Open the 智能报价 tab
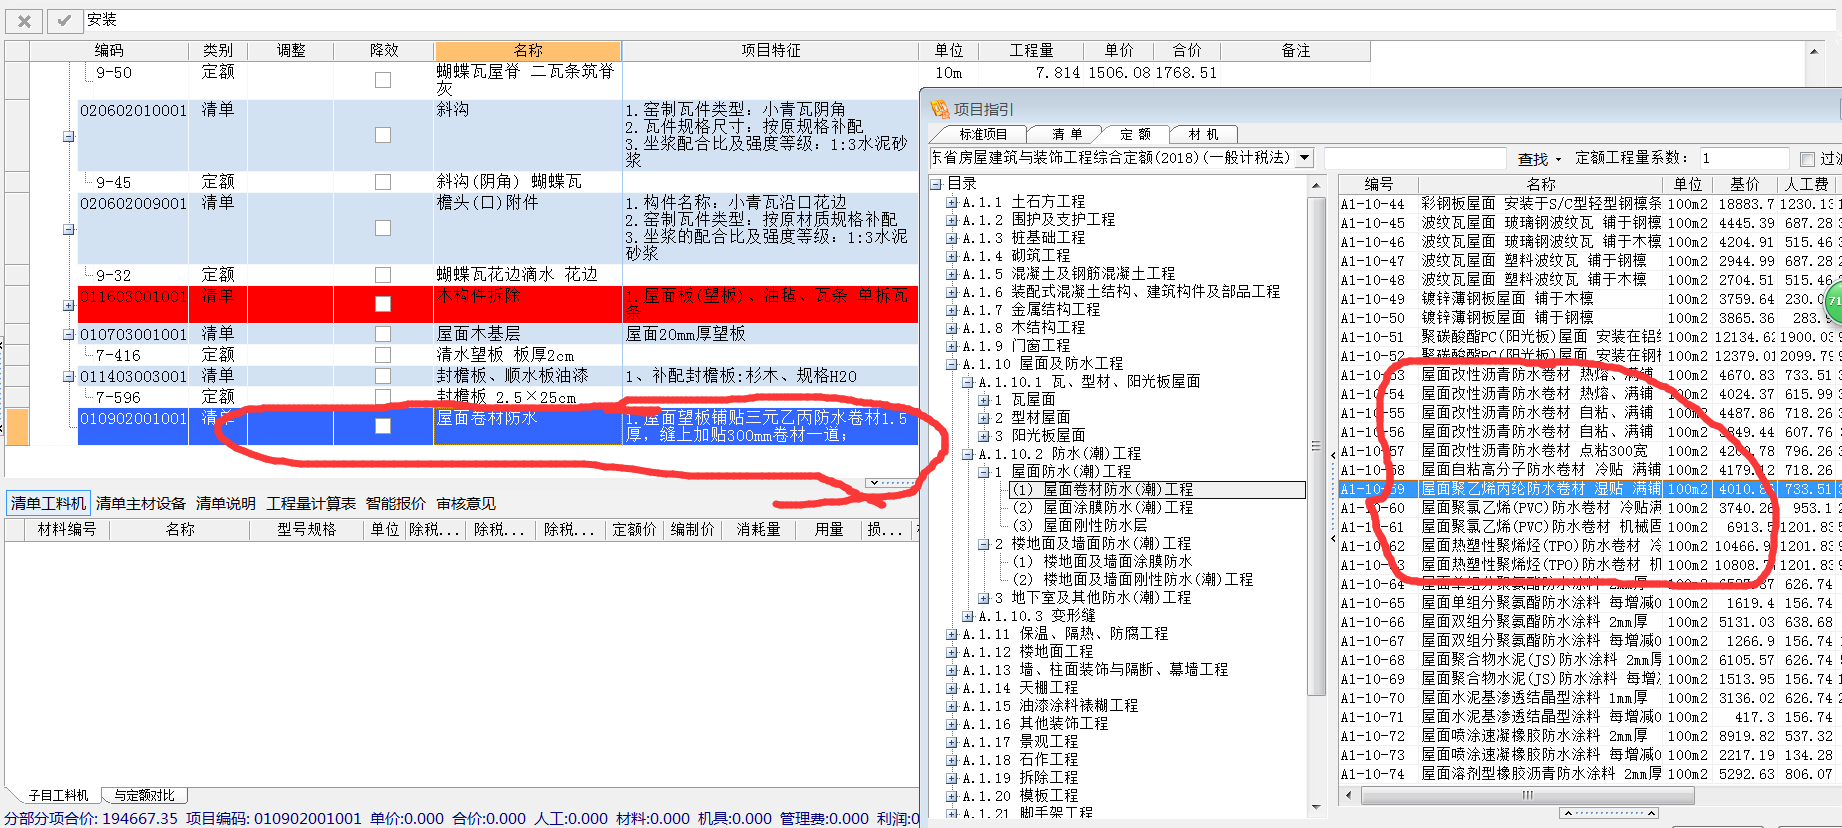The width and height of the screenshot is (1842, 828). 396,503
